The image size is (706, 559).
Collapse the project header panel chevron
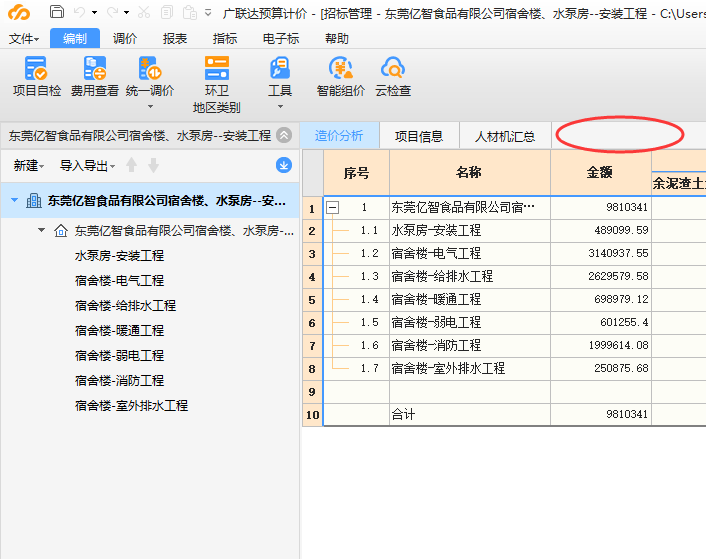(x=284, y=135)
